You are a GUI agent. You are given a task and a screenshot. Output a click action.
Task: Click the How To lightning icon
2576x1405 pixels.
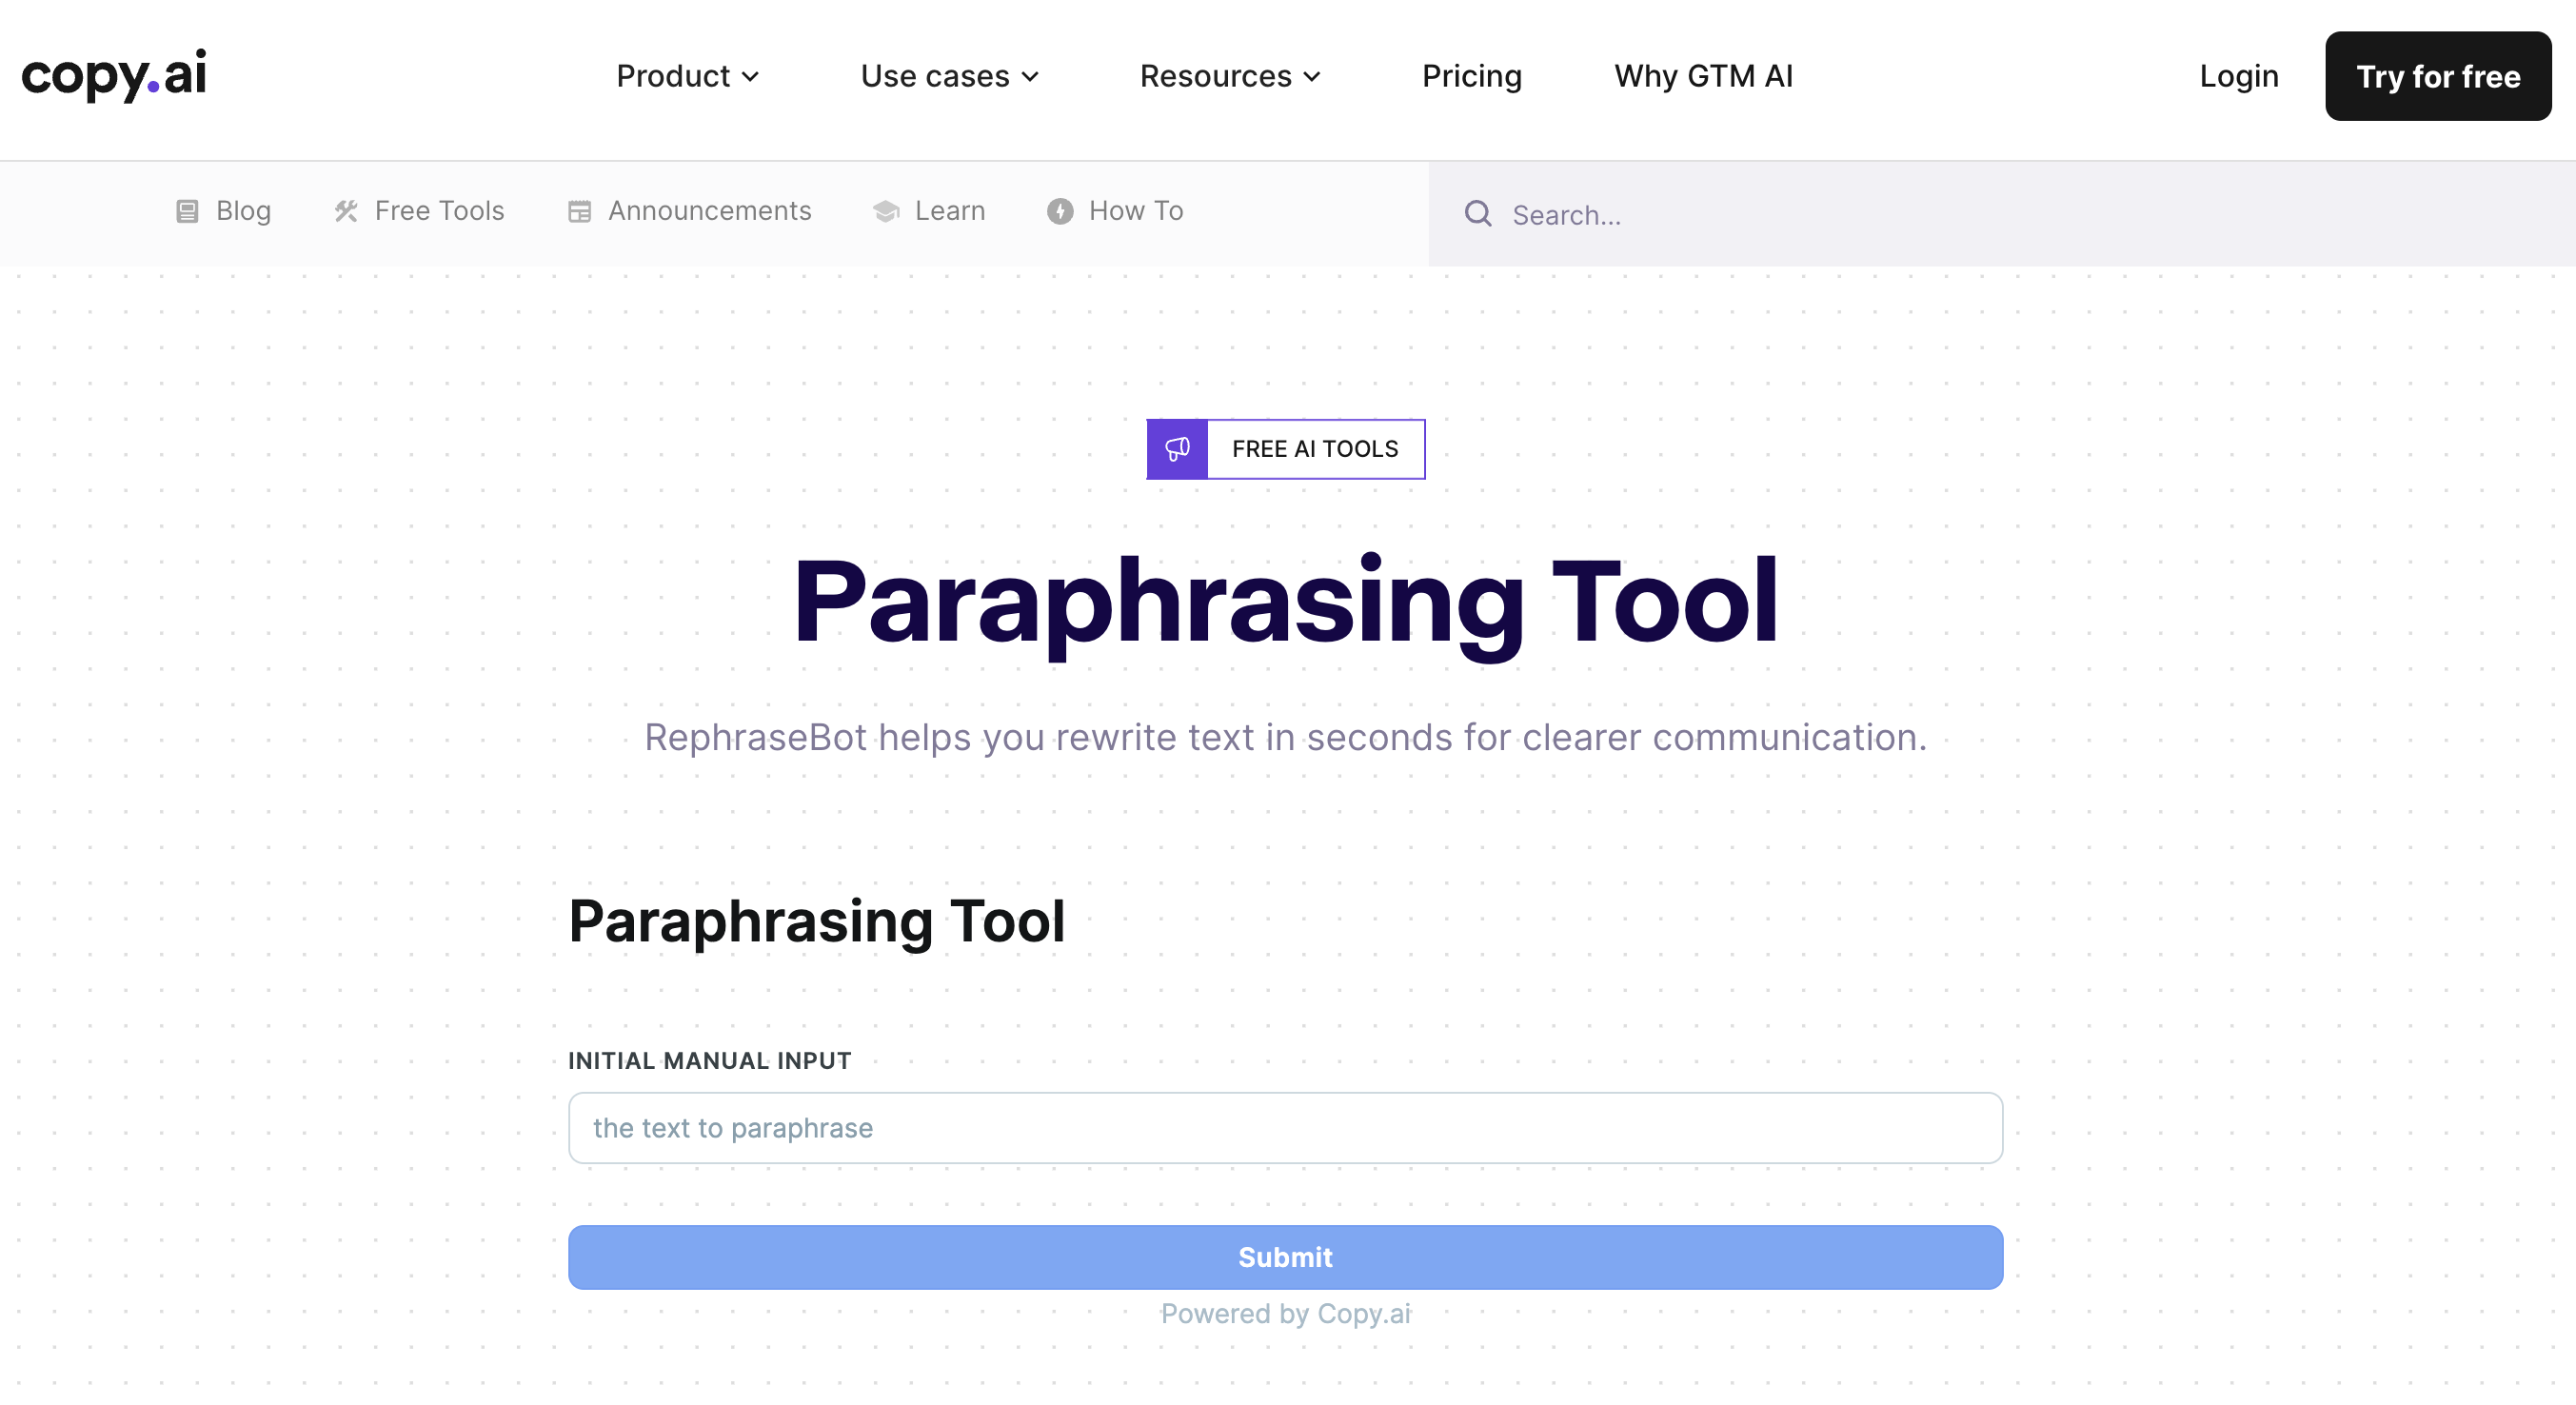coord(1060,211)
